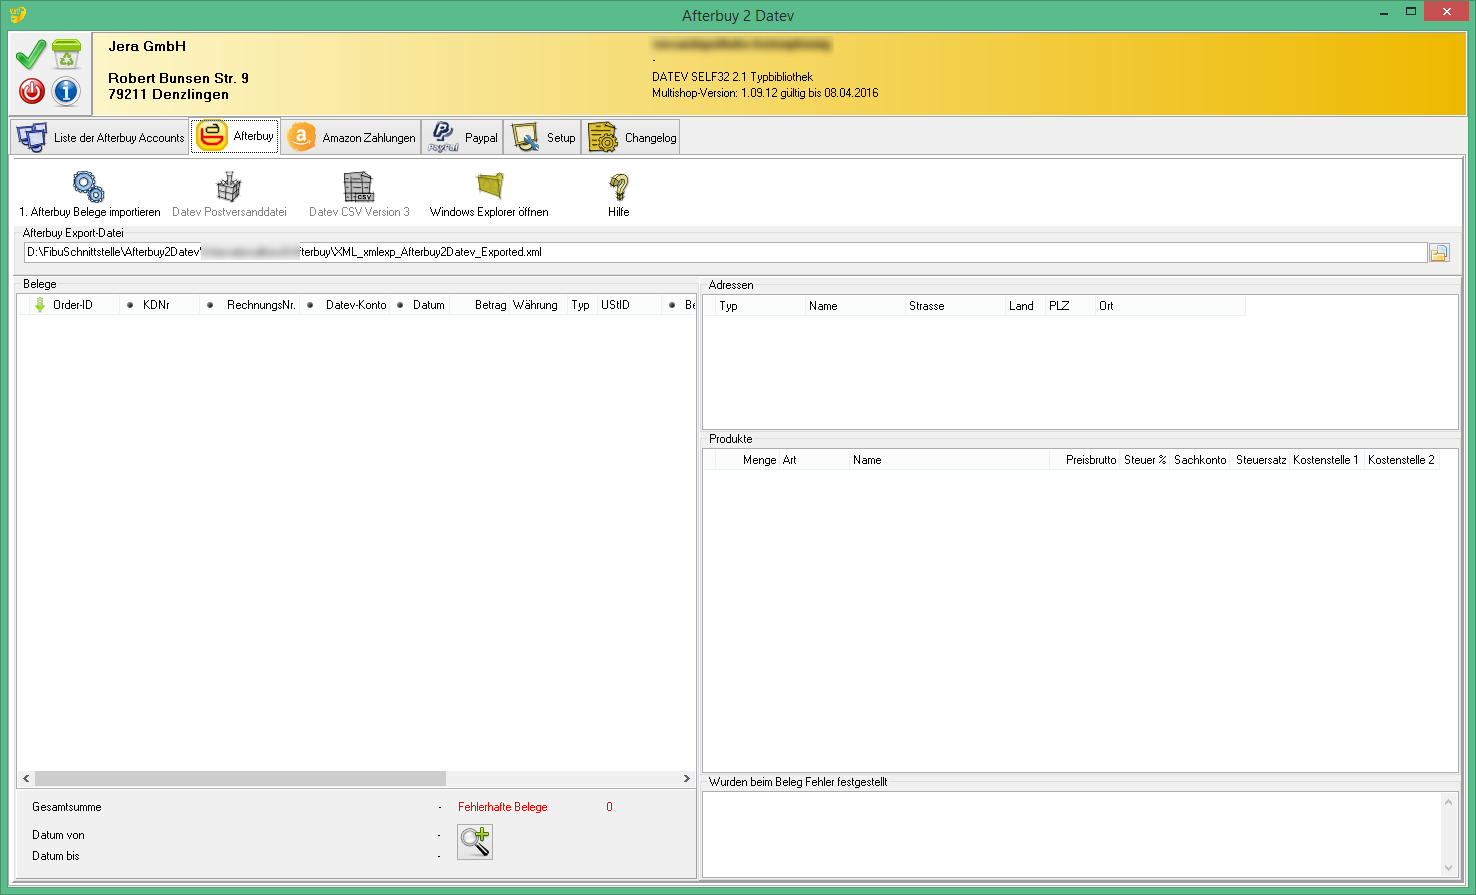Open Windows Explorer folder icon

point(489,187)
